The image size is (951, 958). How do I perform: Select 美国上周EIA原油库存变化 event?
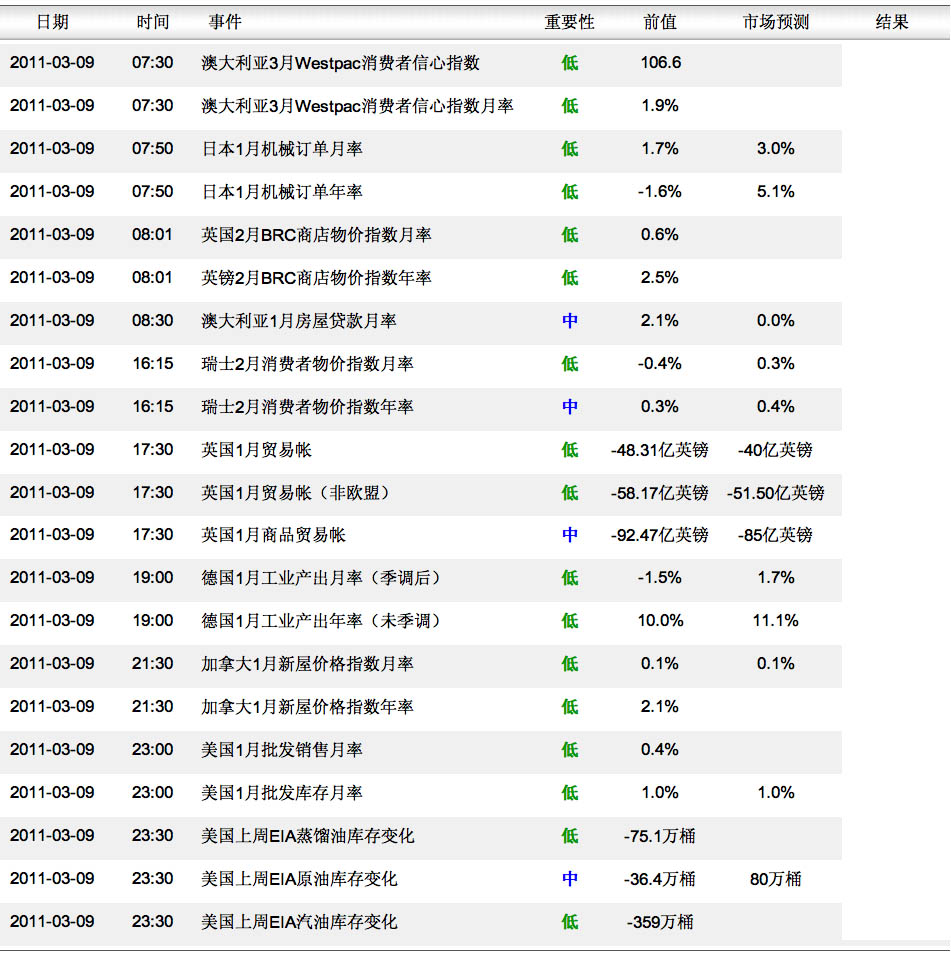click(299, 879)
